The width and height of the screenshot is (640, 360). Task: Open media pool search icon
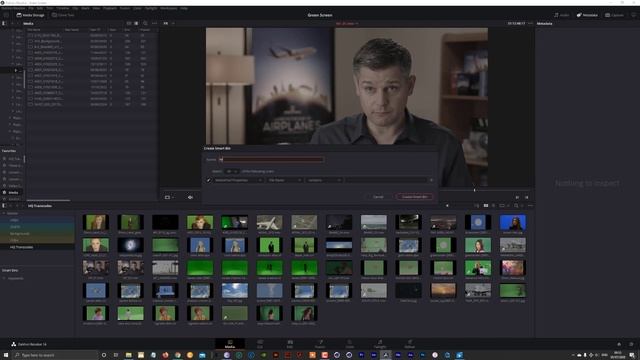click(x=516, y=206)
